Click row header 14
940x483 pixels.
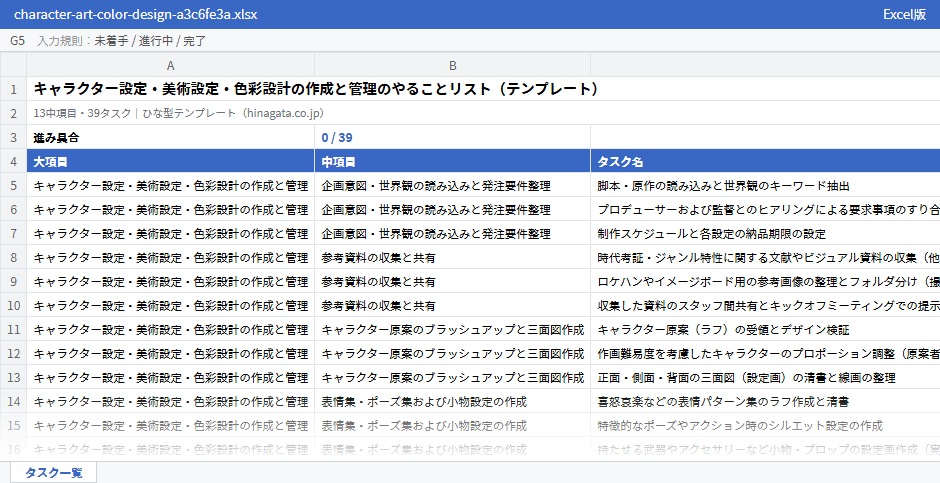(13, 401)
